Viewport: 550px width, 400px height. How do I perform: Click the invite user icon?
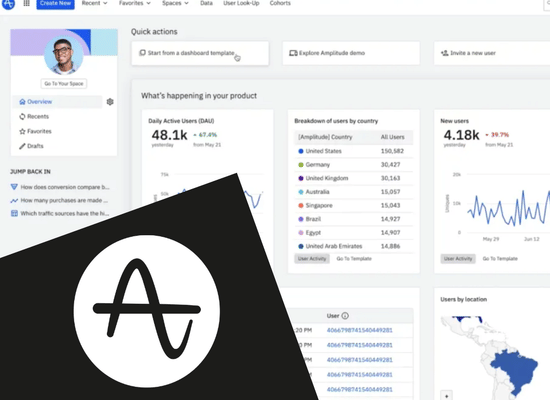tap(444, 53)
